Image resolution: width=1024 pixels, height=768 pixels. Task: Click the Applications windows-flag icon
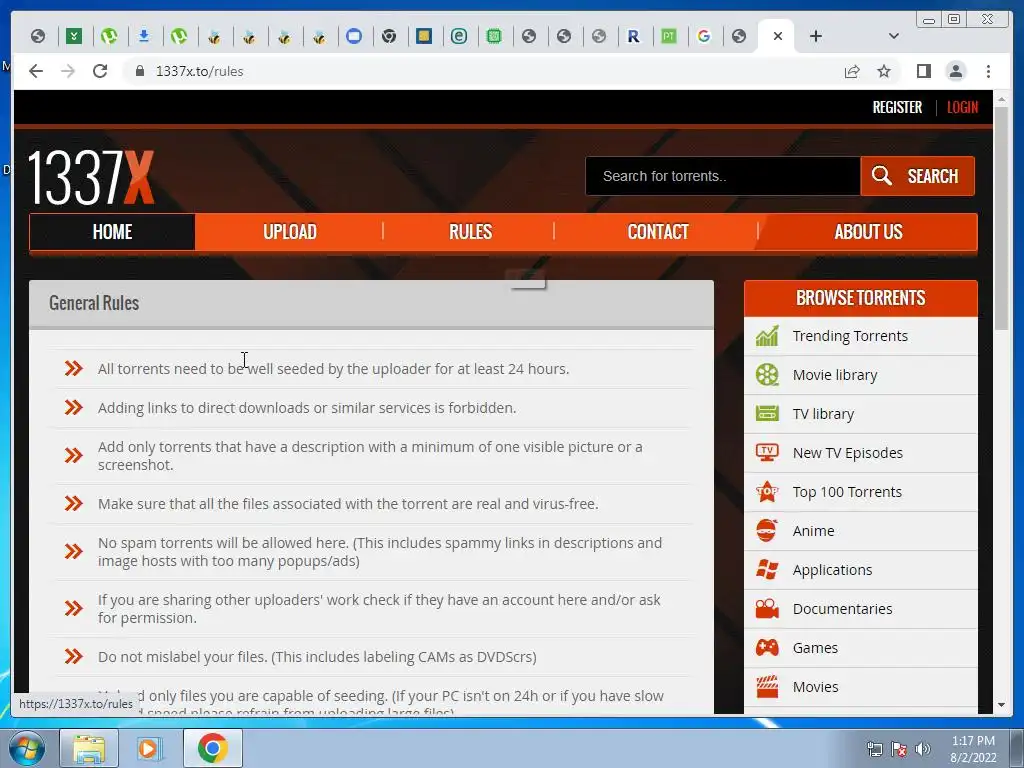click(x=767, y=569)
